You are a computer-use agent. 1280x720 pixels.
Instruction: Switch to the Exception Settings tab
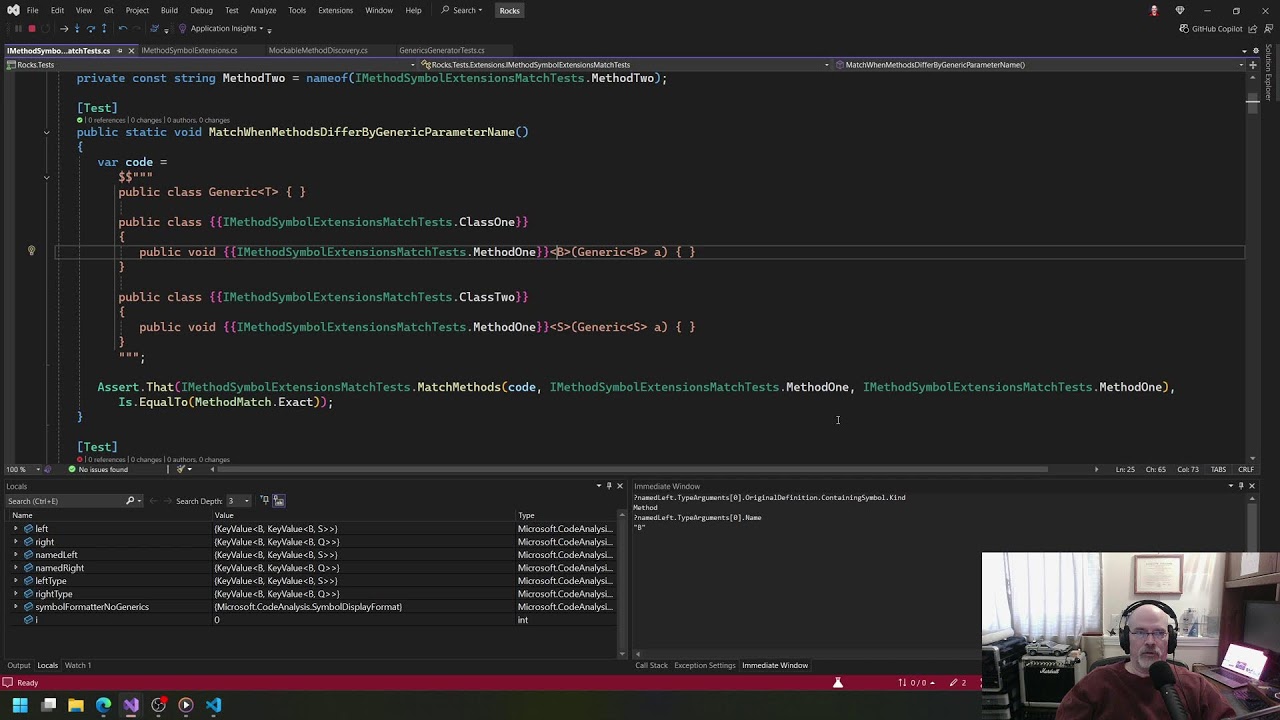click(705, 665)
